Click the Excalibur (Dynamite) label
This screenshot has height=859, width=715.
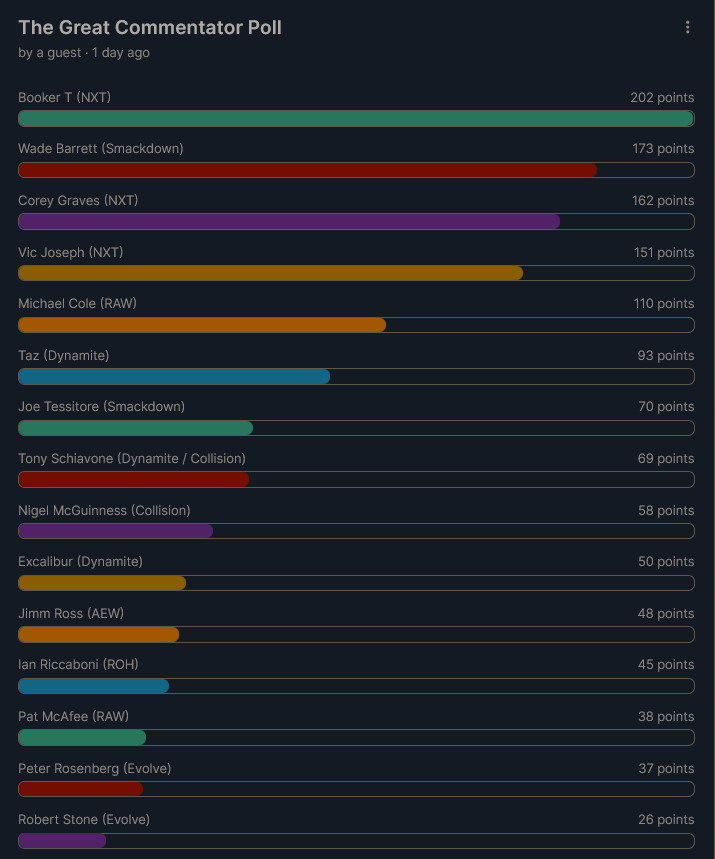click(80, 562)
